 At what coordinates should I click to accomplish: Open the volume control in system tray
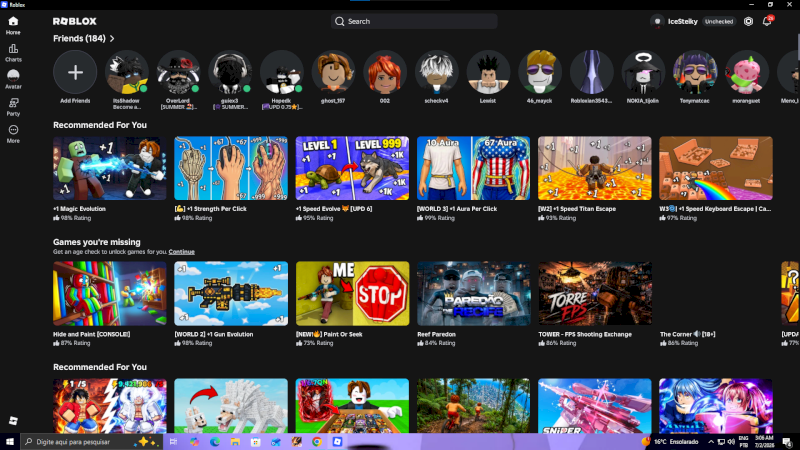[731, 442]
